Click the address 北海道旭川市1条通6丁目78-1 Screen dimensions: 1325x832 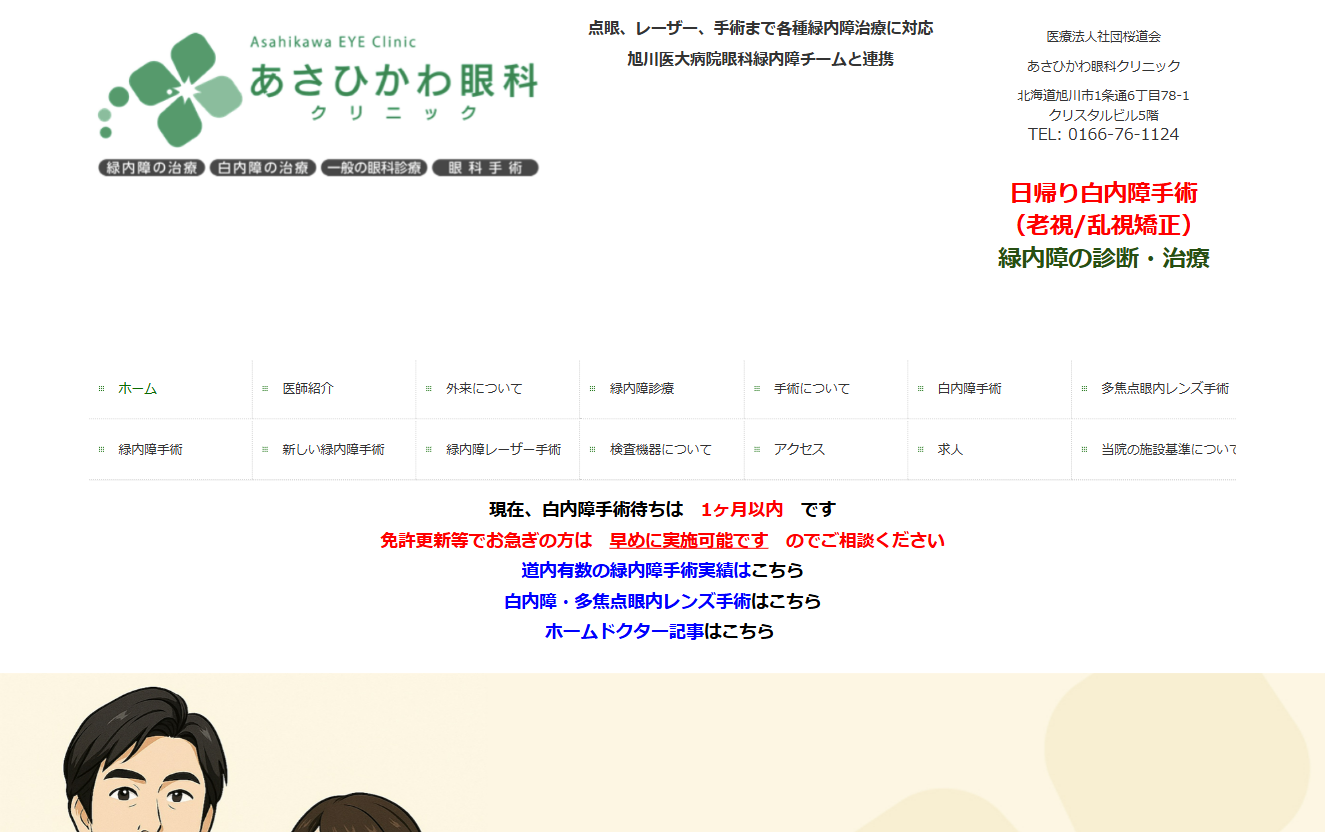tap(1104, 96)
